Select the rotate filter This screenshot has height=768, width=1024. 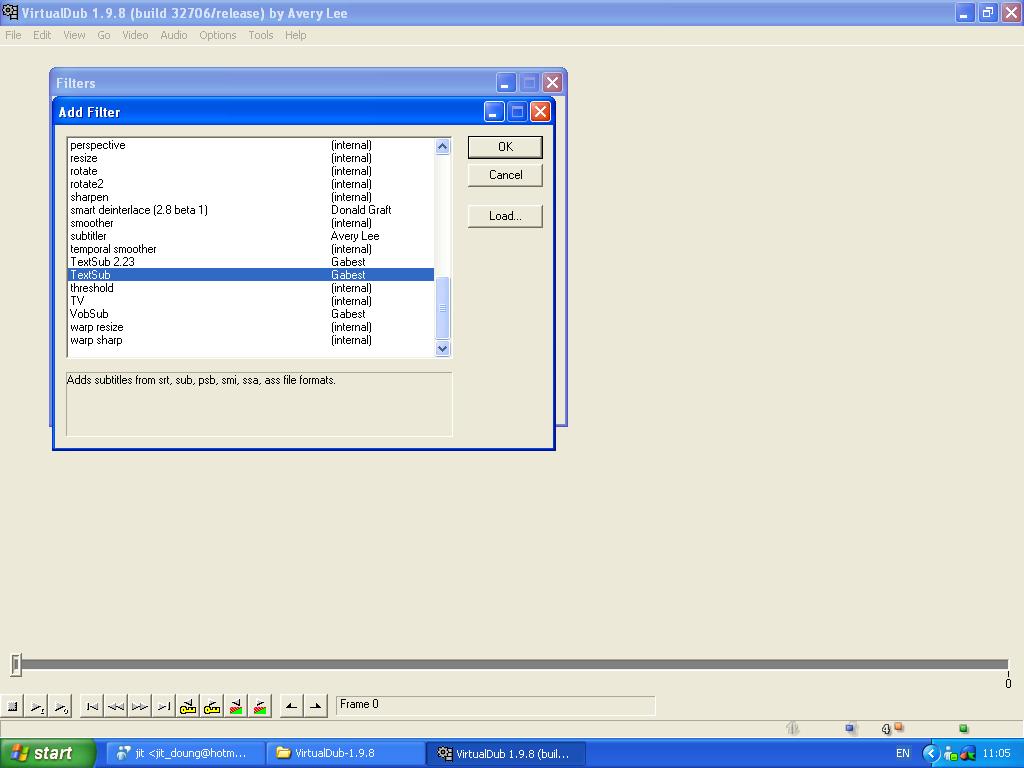251,171
